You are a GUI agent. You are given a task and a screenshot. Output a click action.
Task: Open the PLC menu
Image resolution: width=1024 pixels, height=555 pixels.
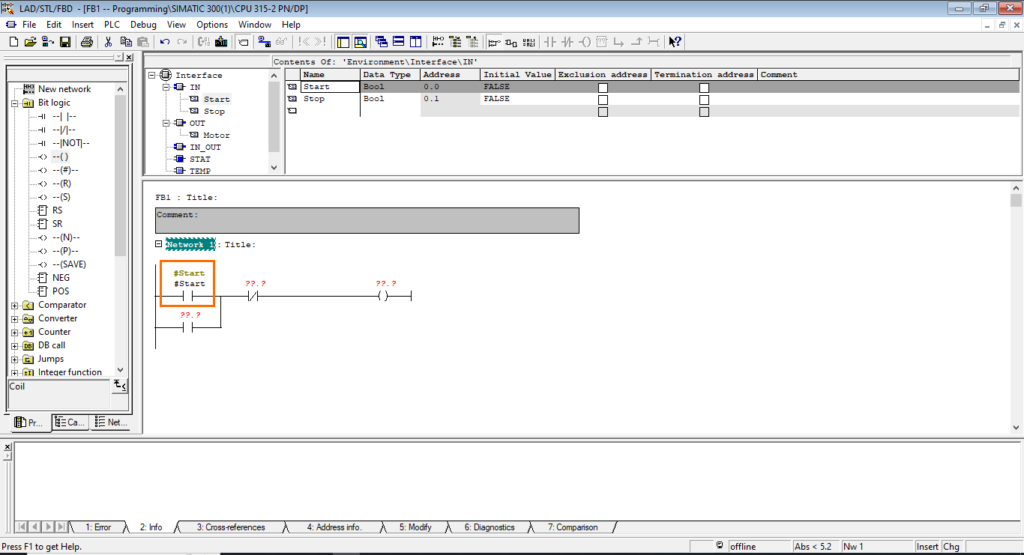click(111, 24)
